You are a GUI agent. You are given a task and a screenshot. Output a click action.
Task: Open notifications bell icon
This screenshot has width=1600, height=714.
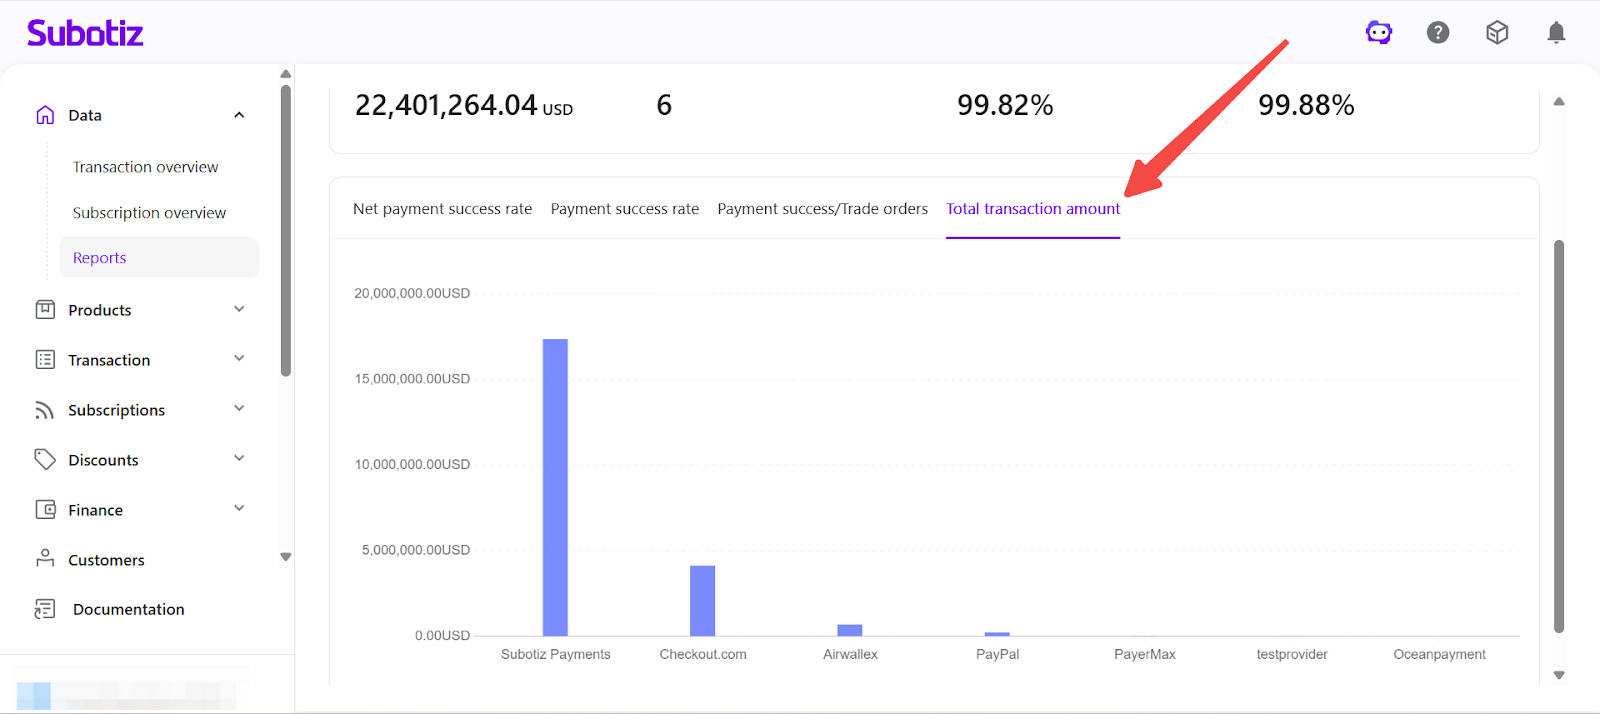[1556, 33]
